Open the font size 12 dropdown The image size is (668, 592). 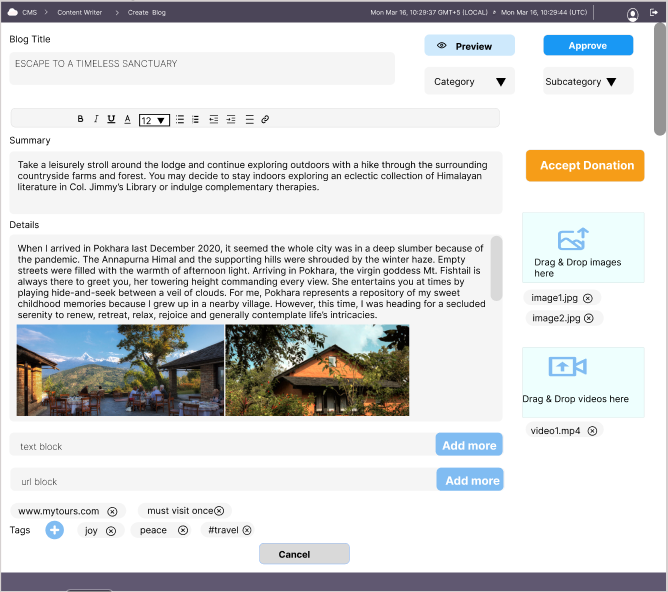click(154, 120)
